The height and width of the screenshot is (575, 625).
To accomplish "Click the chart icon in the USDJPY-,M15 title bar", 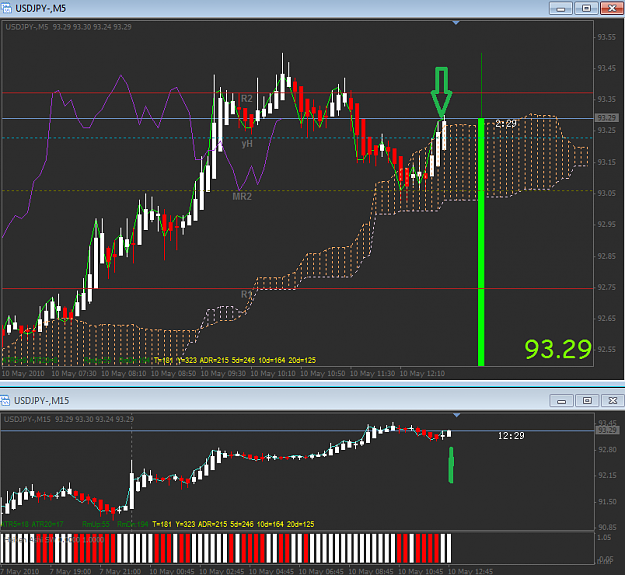I will coord(5,400).
